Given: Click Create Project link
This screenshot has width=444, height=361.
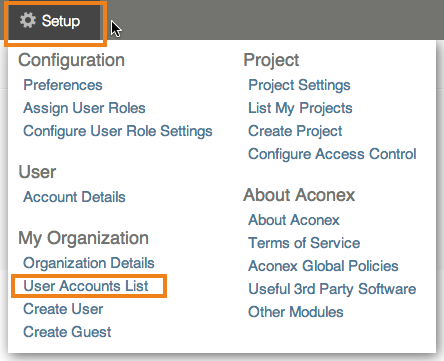Looking at the screenshot, I should tap(295, 131).
